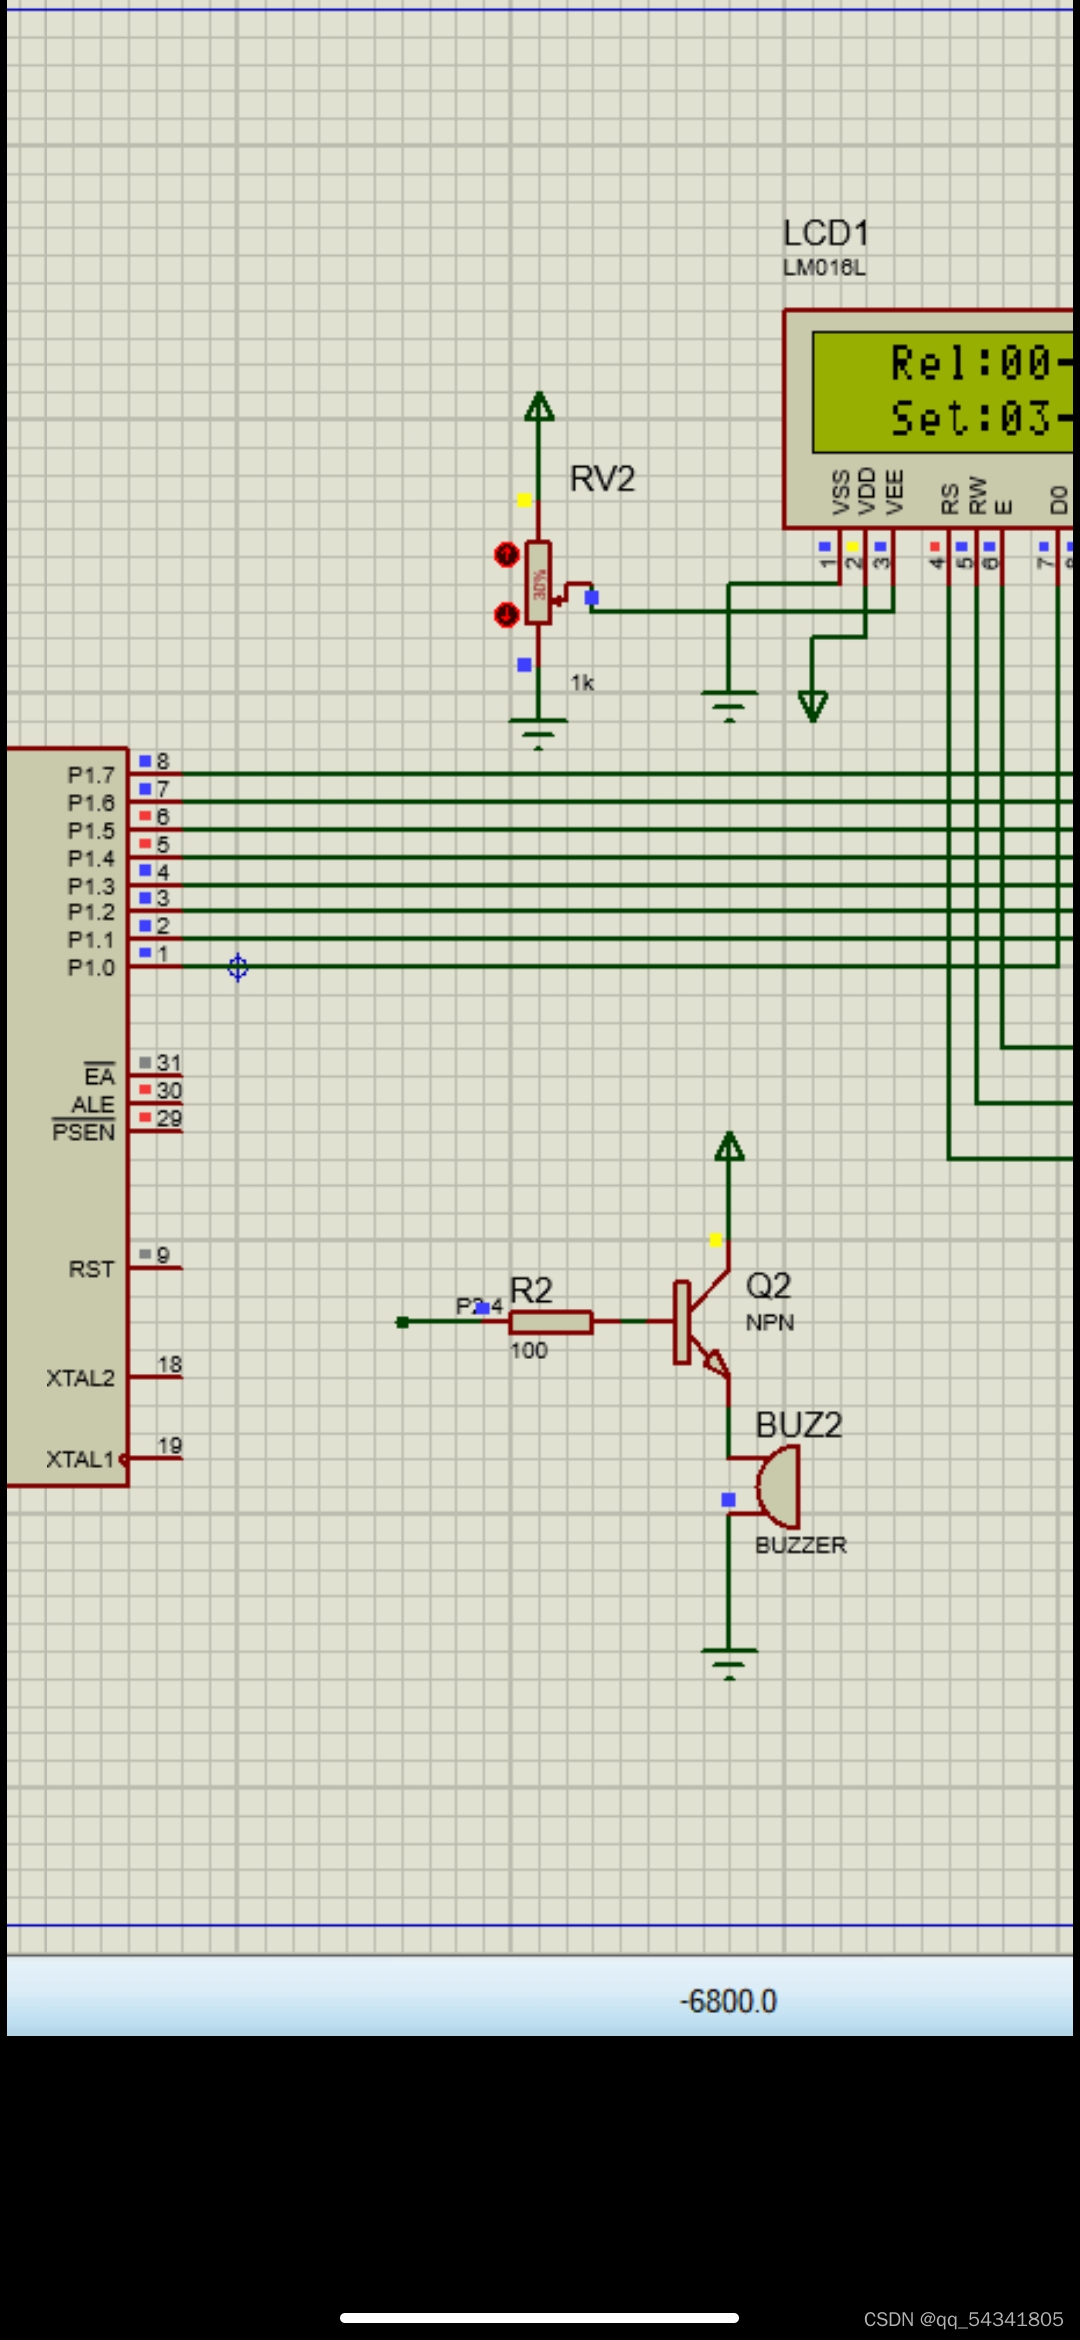Click pin number 18 on XTAL2

[170, 1364]
